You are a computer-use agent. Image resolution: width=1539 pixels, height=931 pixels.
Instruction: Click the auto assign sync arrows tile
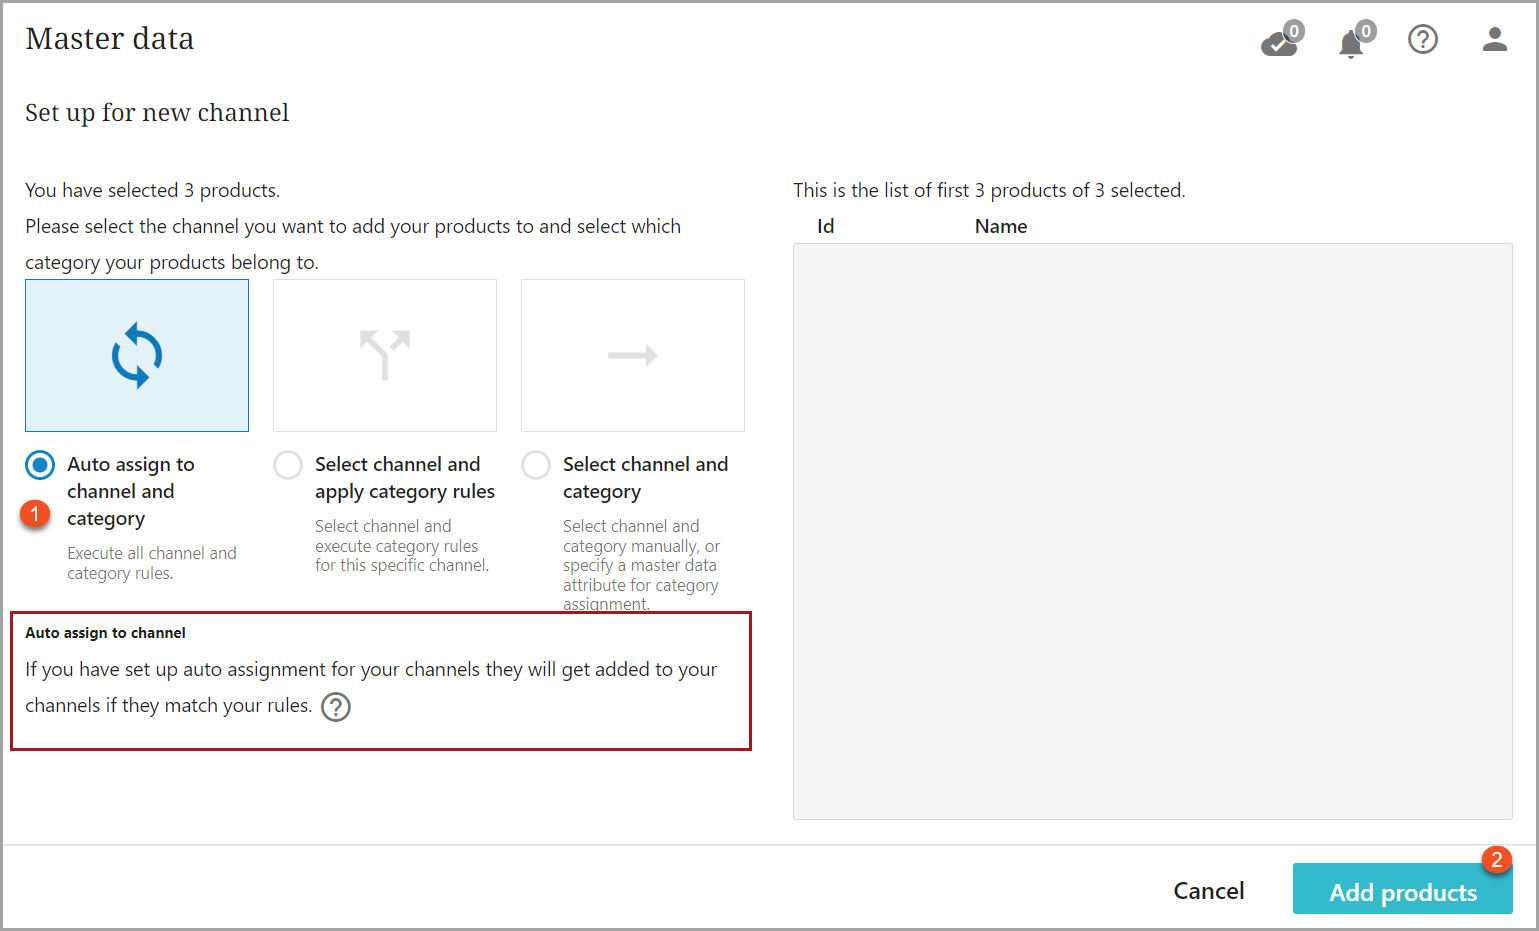137,356
